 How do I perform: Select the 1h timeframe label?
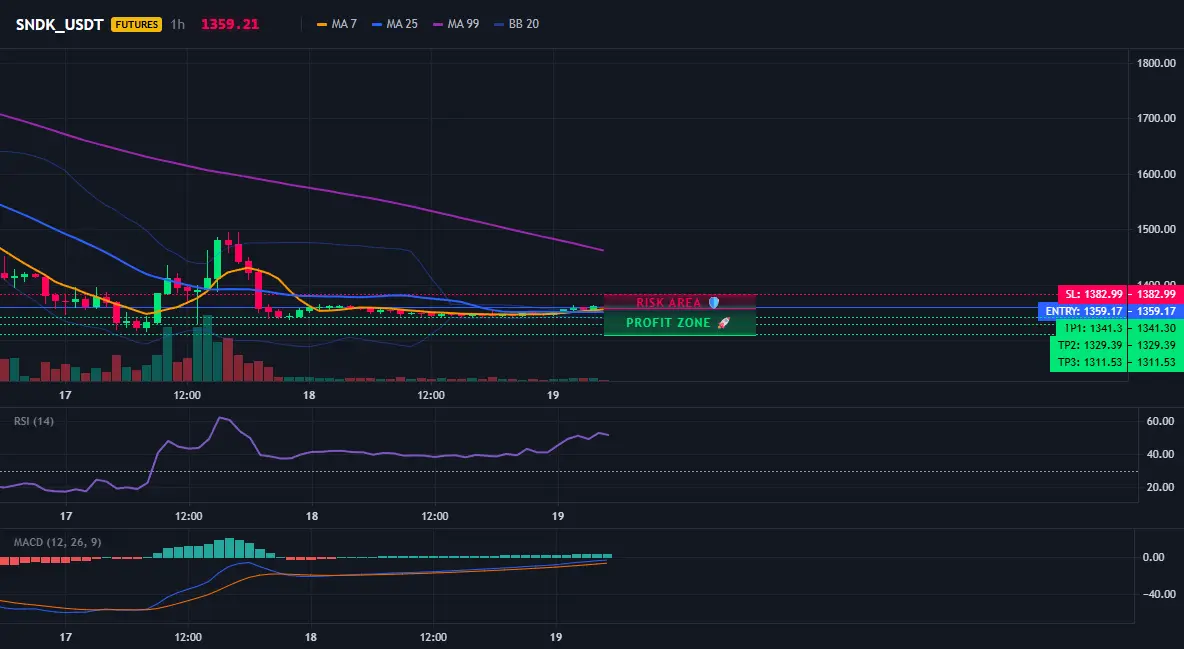tap(177, 24)
